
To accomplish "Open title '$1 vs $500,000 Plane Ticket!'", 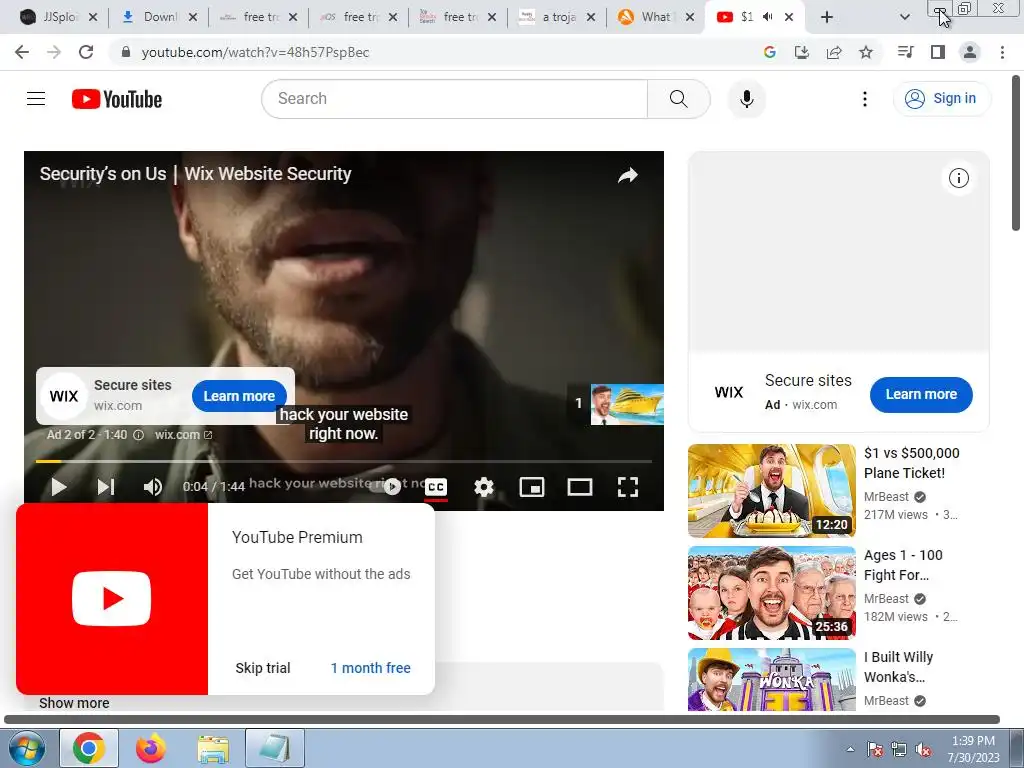I will point(912,463).
